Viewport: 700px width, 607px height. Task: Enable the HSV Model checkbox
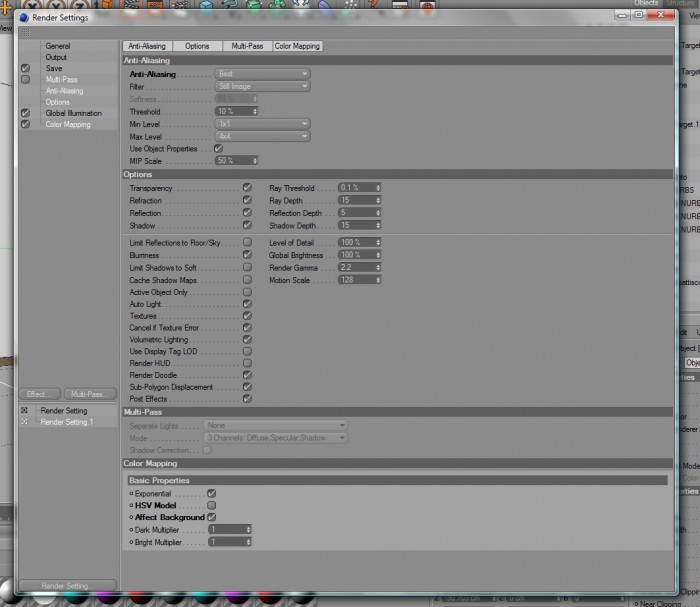(x=212, y=505)
